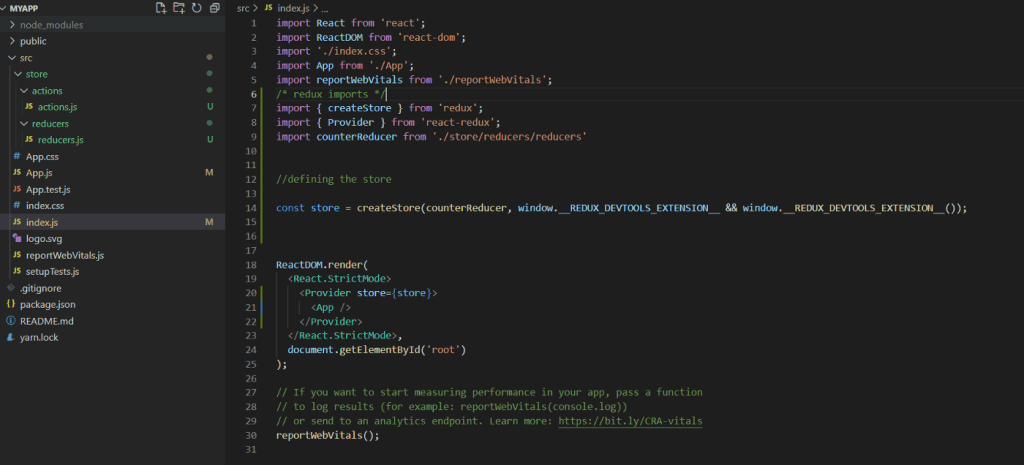Select yarn.lock in the Explorer
1024x465 pixels.
click(40, 337)
